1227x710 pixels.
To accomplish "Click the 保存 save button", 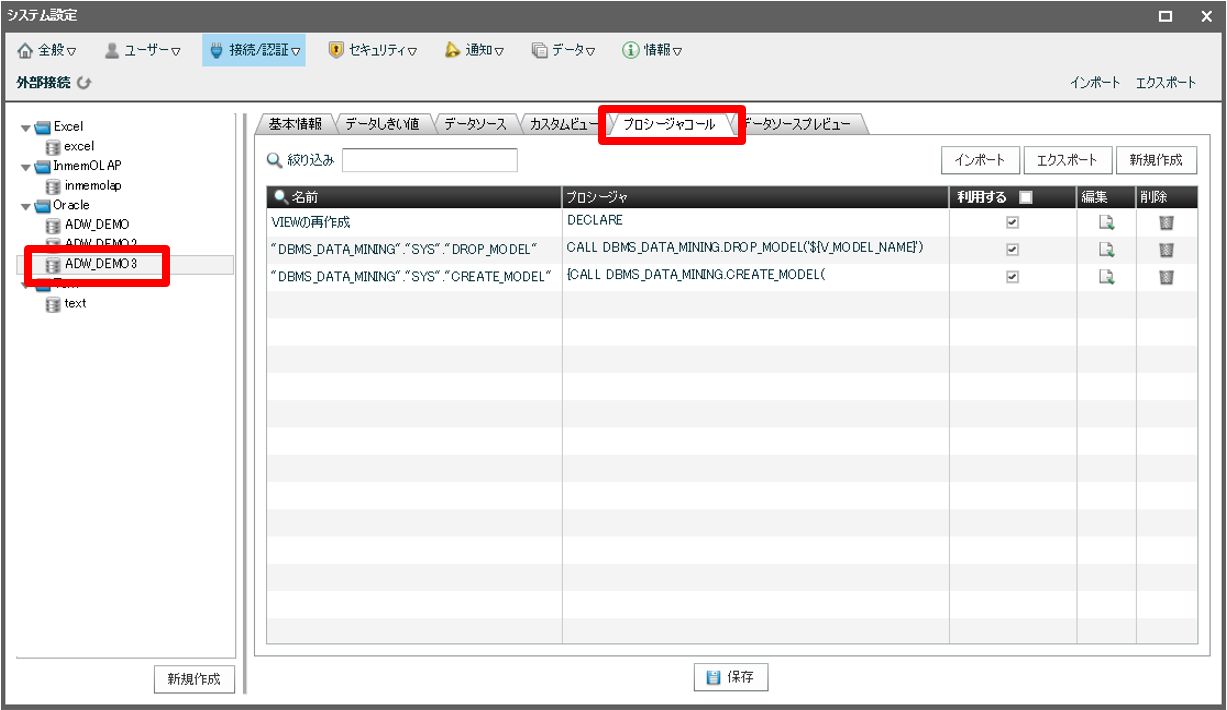I will [x=731, y=677].
